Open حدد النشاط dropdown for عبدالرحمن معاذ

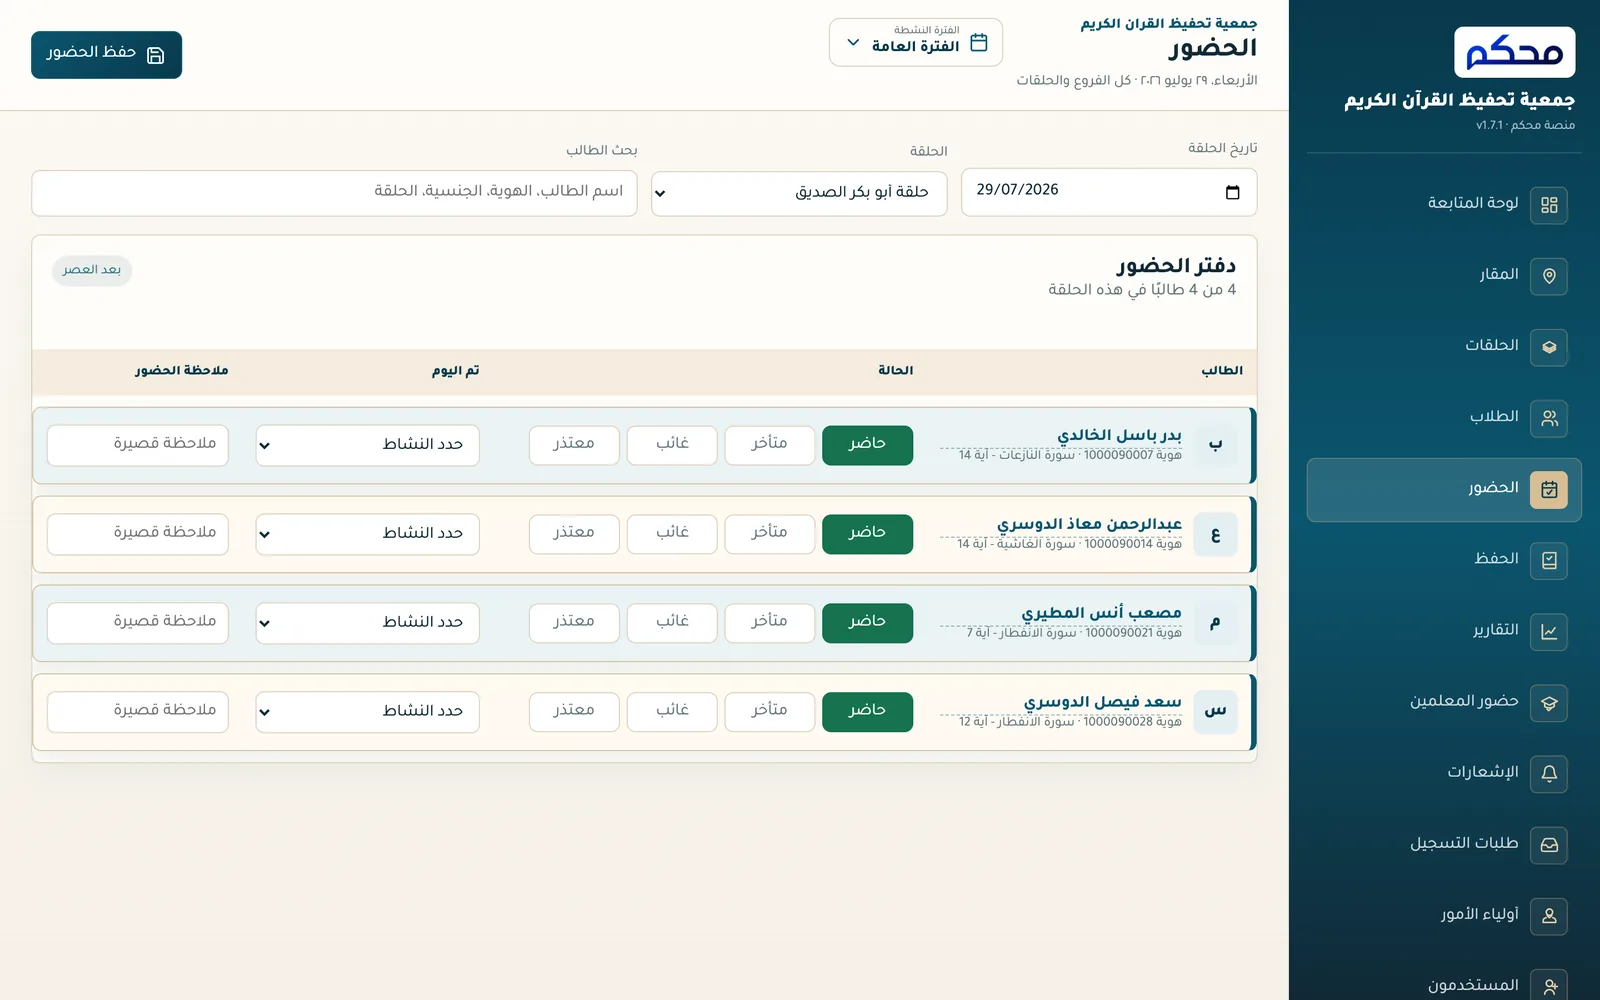(x=367, y=534)
